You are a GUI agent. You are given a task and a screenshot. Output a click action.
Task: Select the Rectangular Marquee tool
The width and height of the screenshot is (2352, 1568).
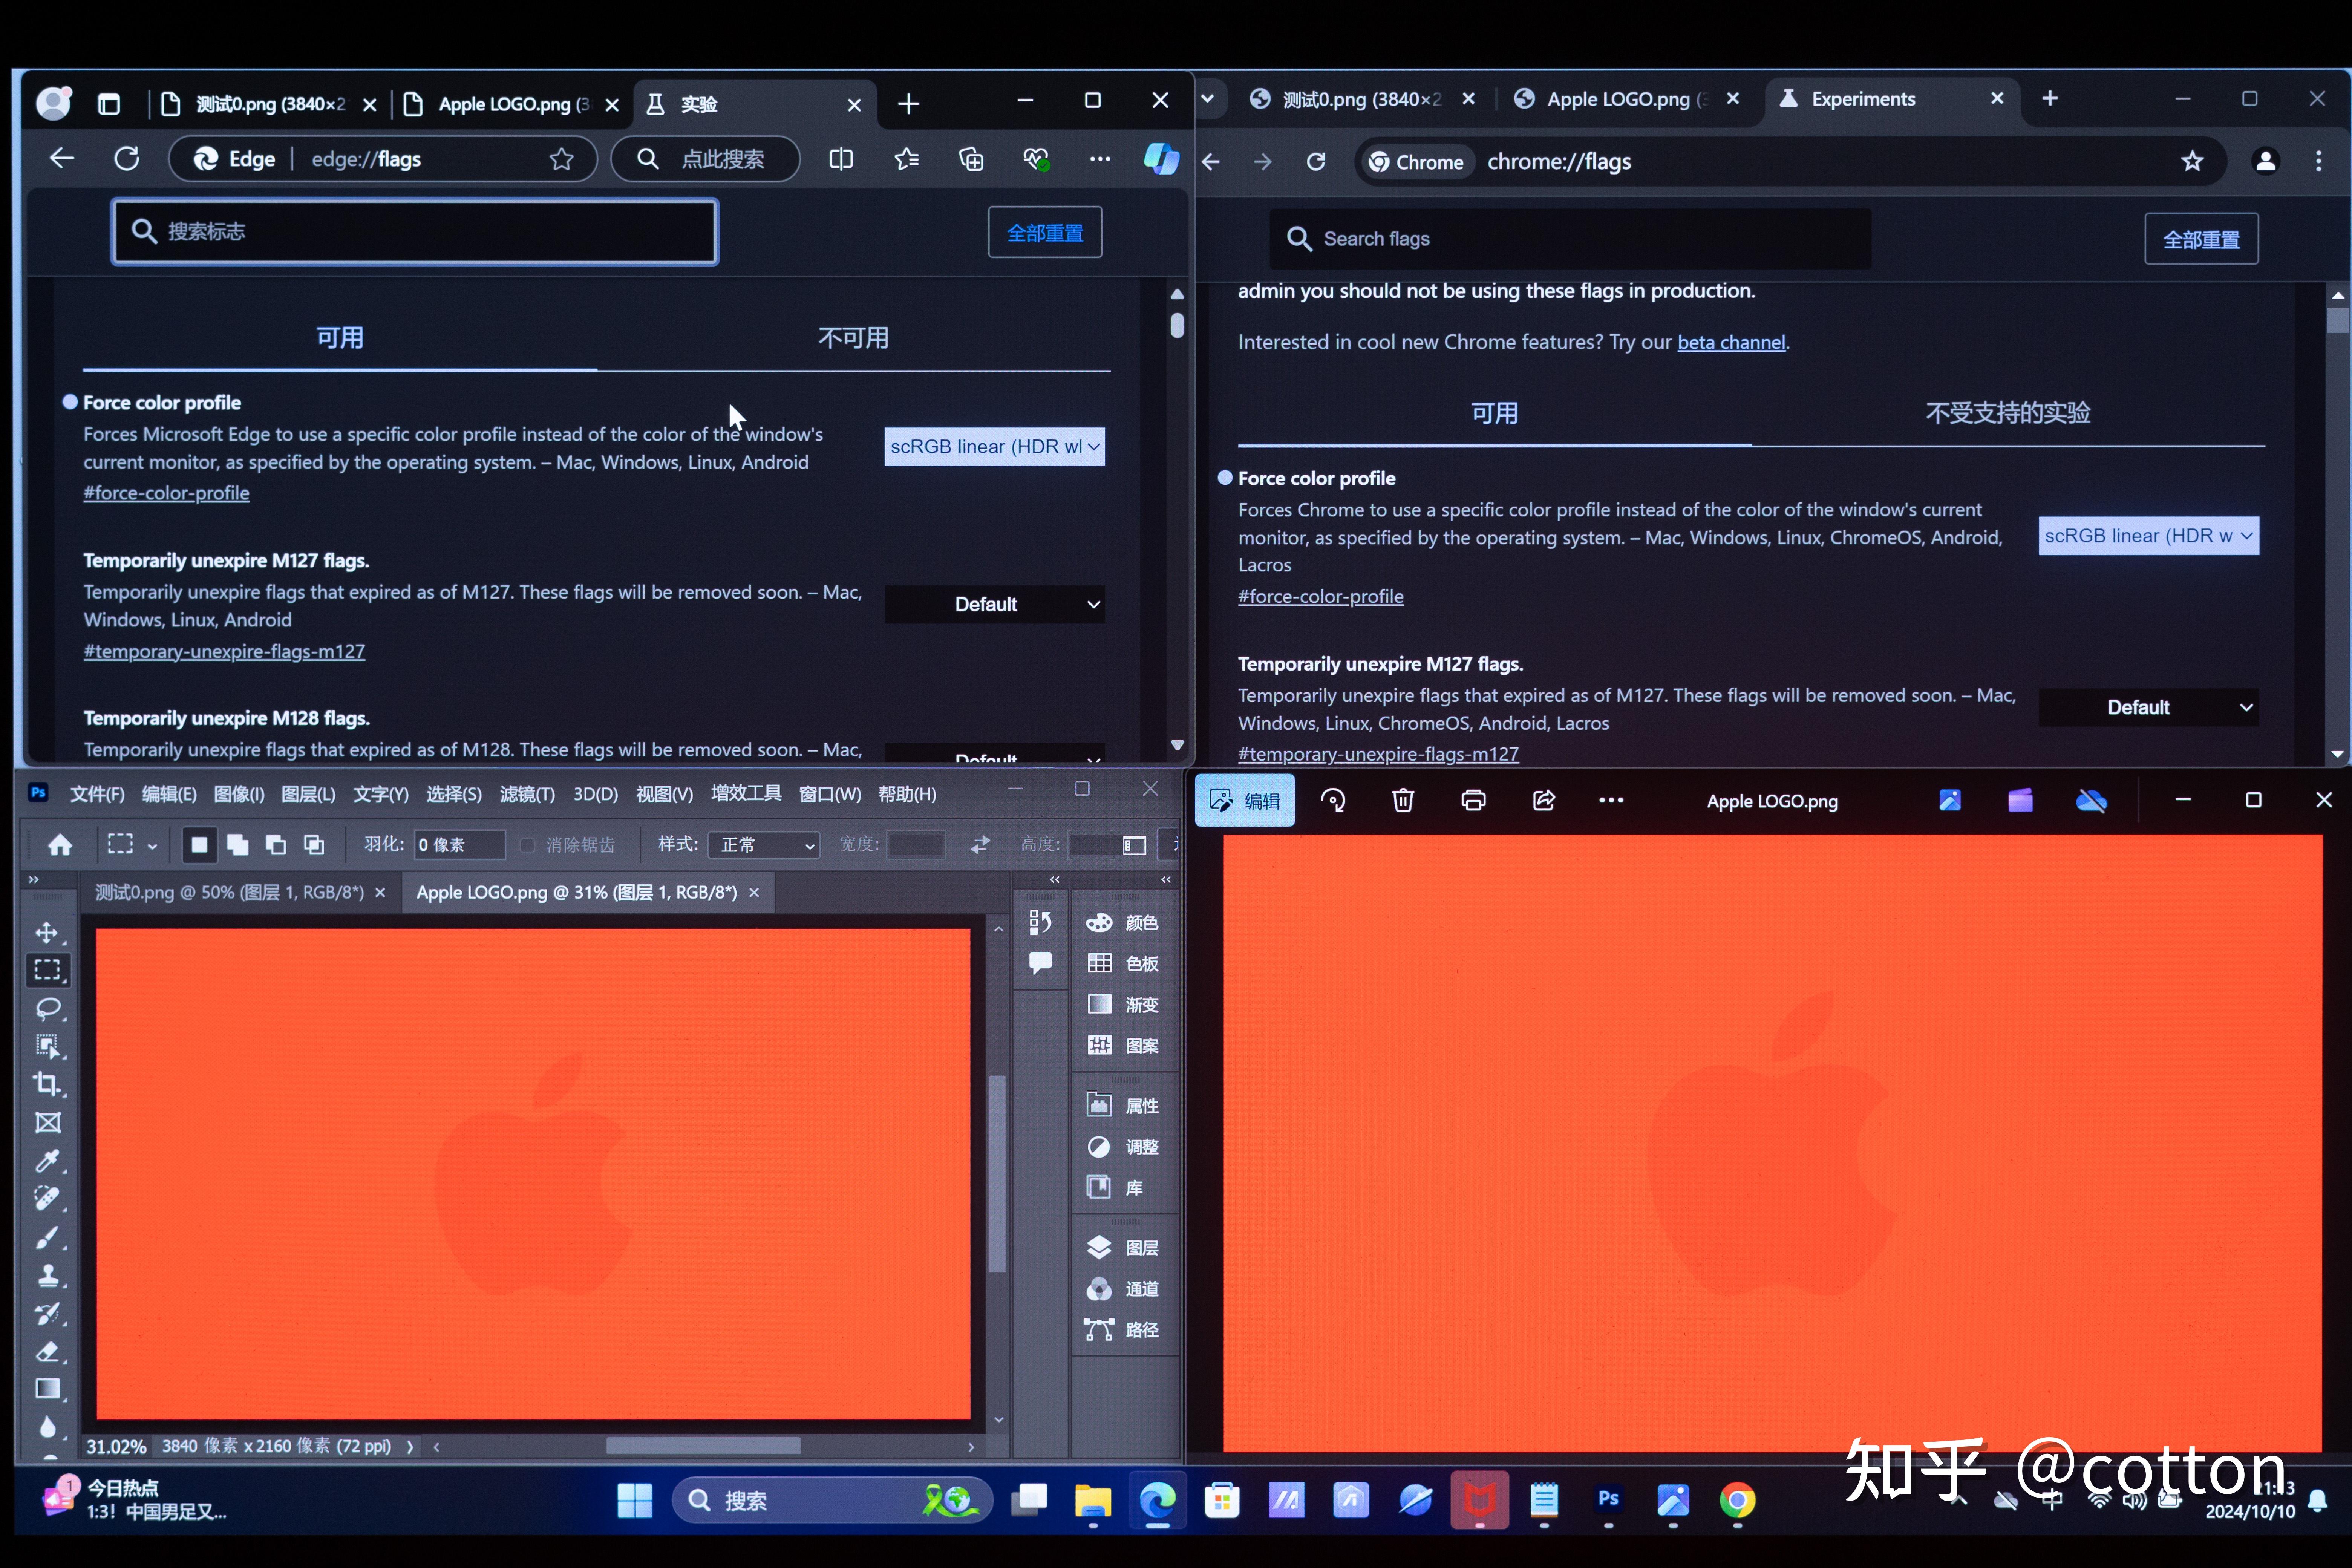[x=47, y=970]
